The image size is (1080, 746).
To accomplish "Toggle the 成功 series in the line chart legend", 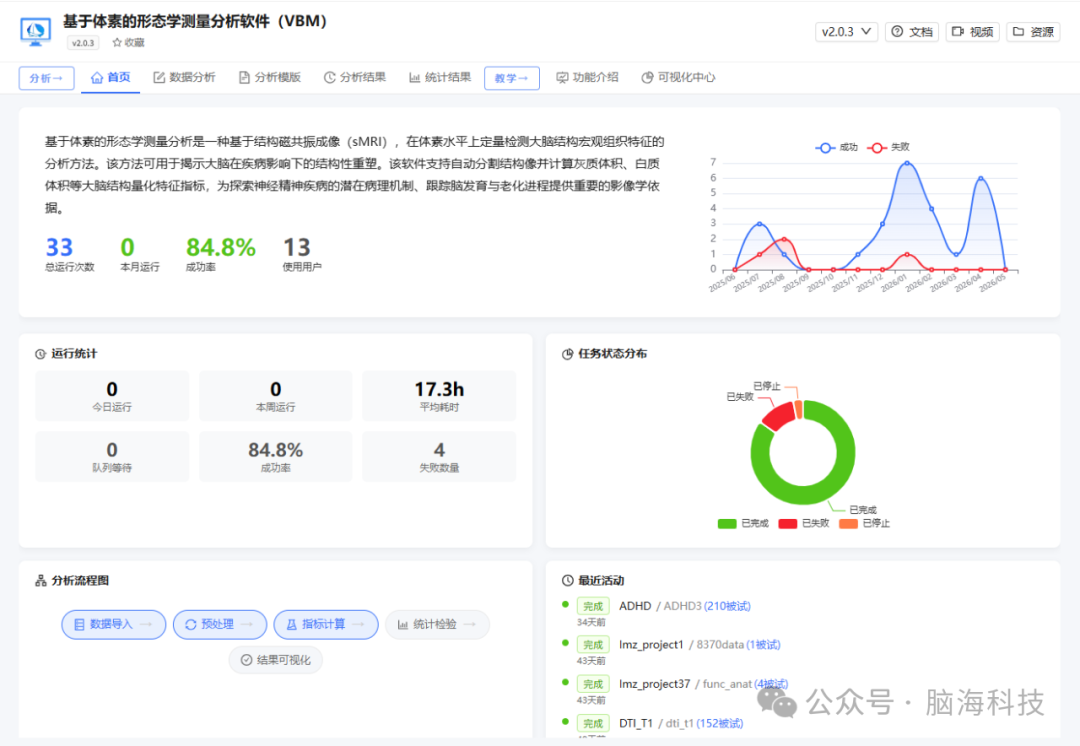I will [x=837, y=147].
